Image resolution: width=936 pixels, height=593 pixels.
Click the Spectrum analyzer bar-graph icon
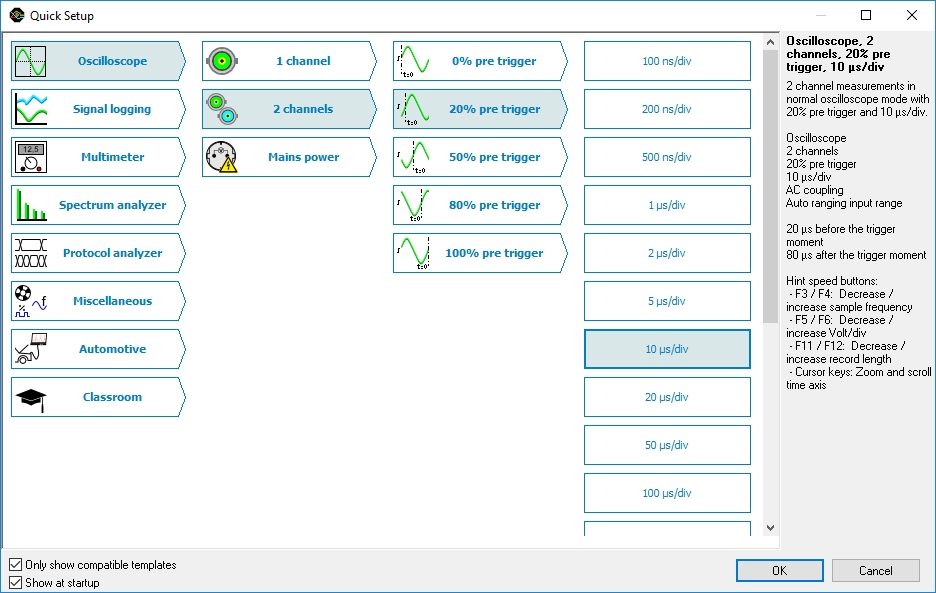tap(30, 205)
